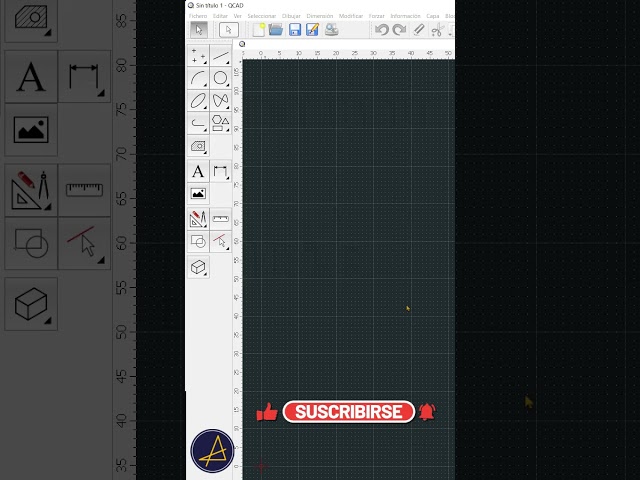640x480 pixels.
Task: Open Isometric projection cube tool in QCAD window
Action: [x=198, y=267]
